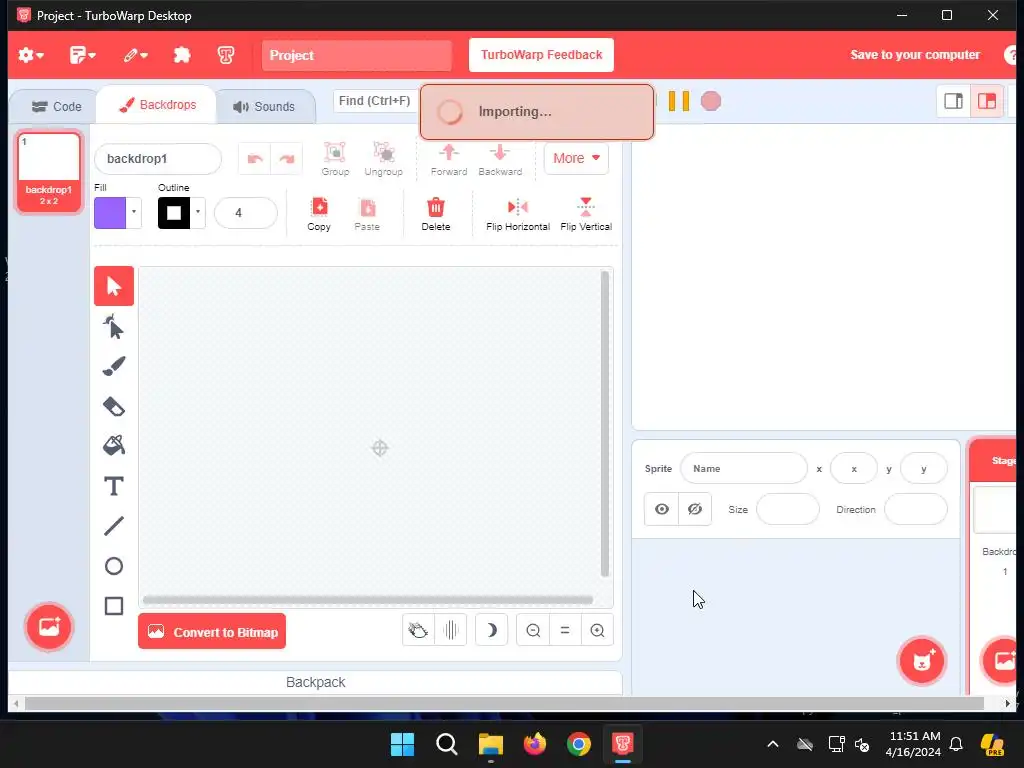Switch to the Code tab
The image size is (1024, 768).
[56, 106]
